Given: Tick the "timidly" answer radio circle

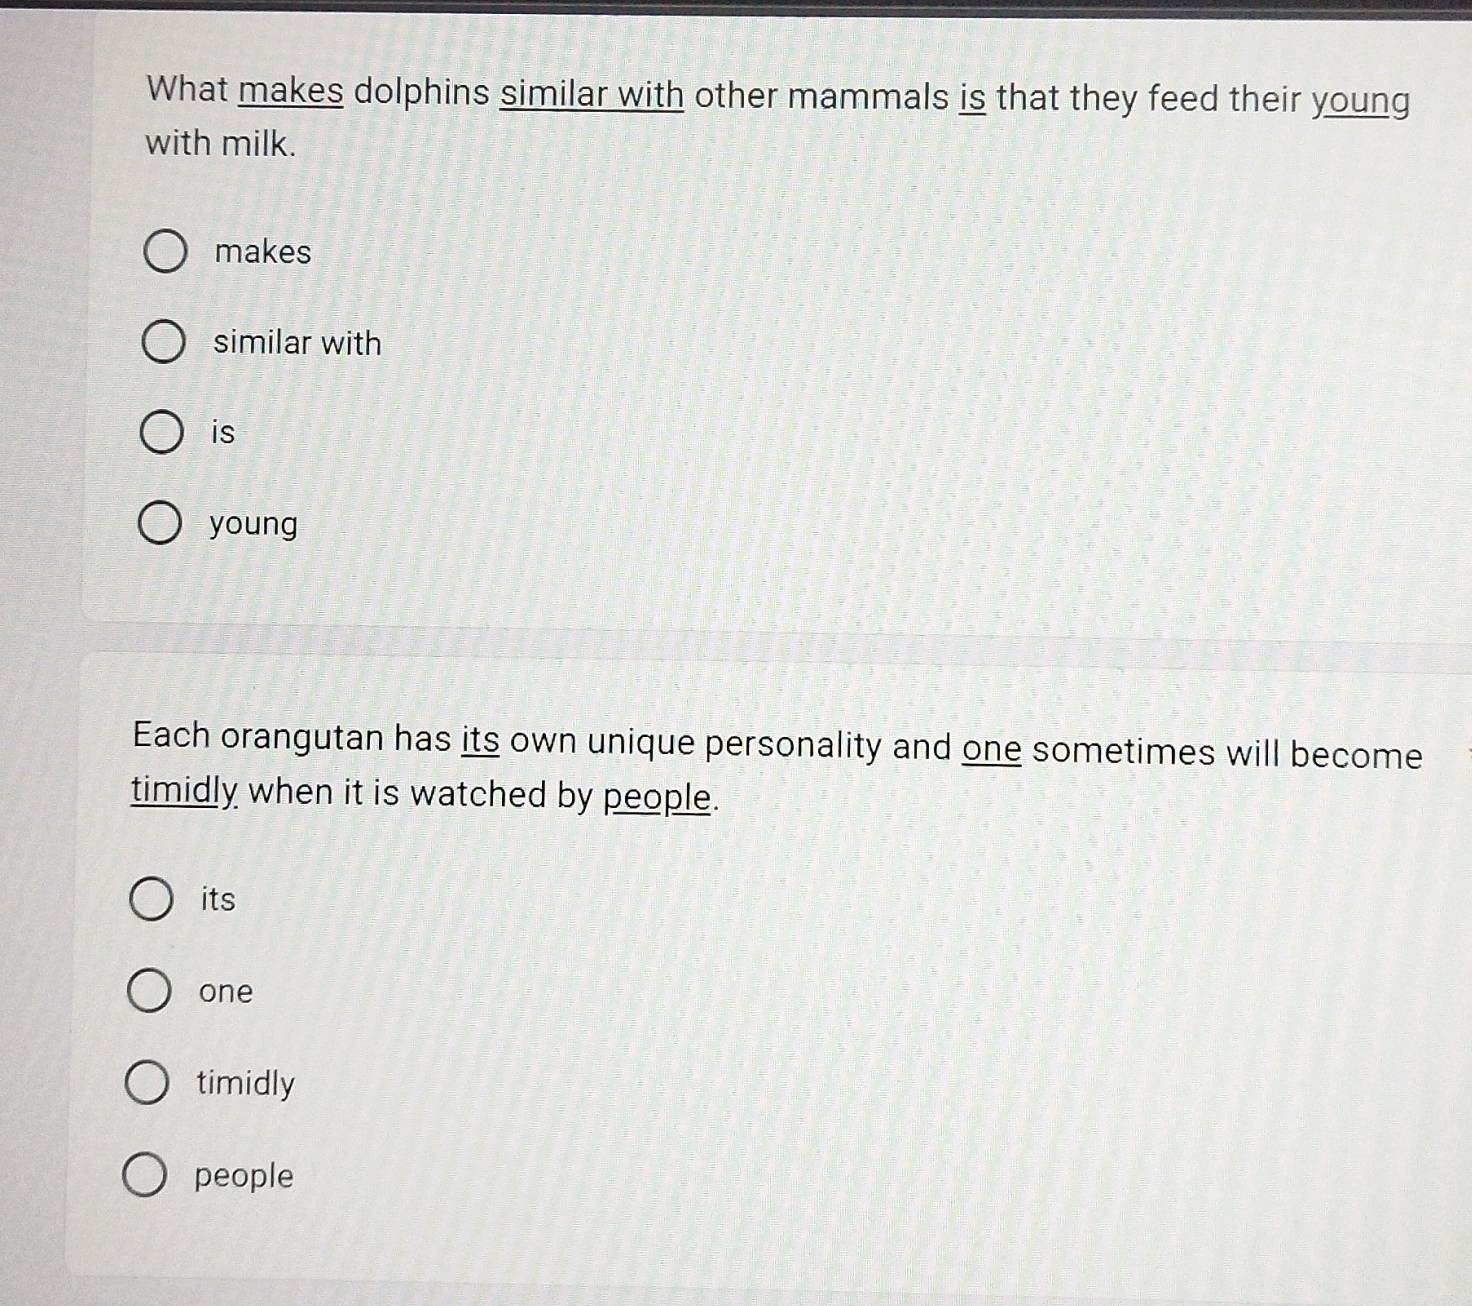Looking at the screenshot, I should click(x=147, y=1083).
